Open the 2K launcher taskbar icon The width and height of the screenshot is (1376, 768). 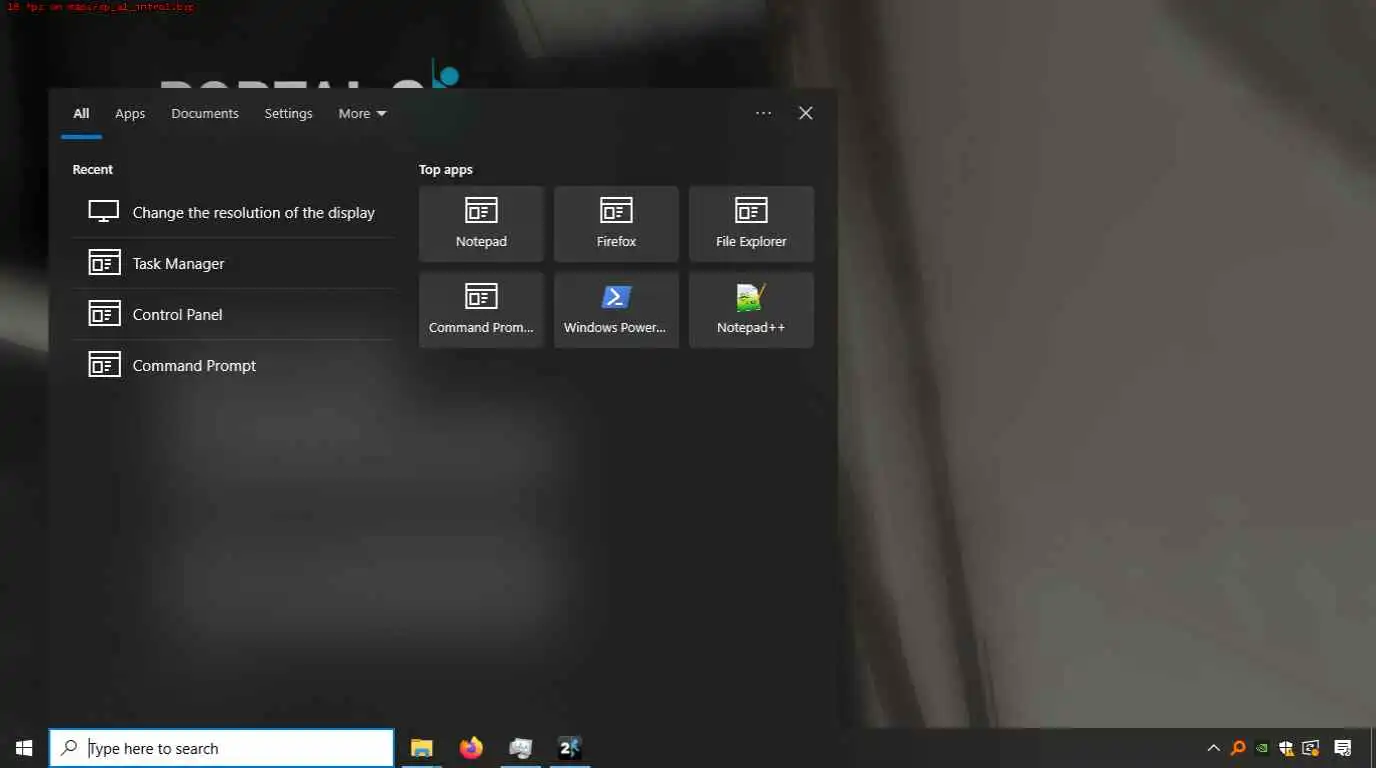[569, 748]
